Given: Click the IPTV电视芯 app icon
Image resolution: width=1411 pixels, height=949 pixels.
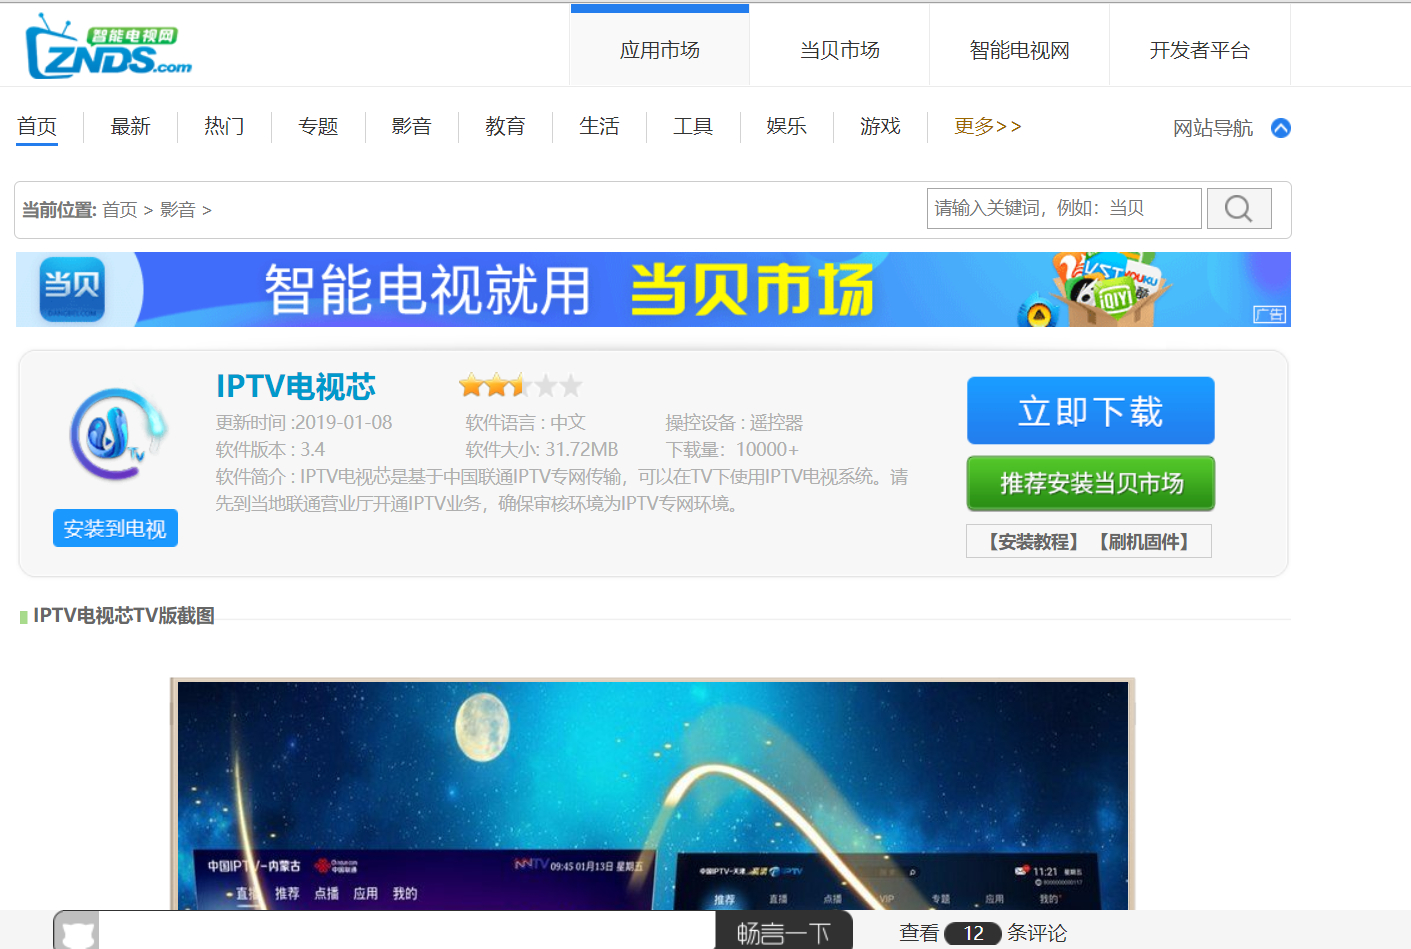Looking at the screenshot, I should pyautogui.click(x=116, y=435).
